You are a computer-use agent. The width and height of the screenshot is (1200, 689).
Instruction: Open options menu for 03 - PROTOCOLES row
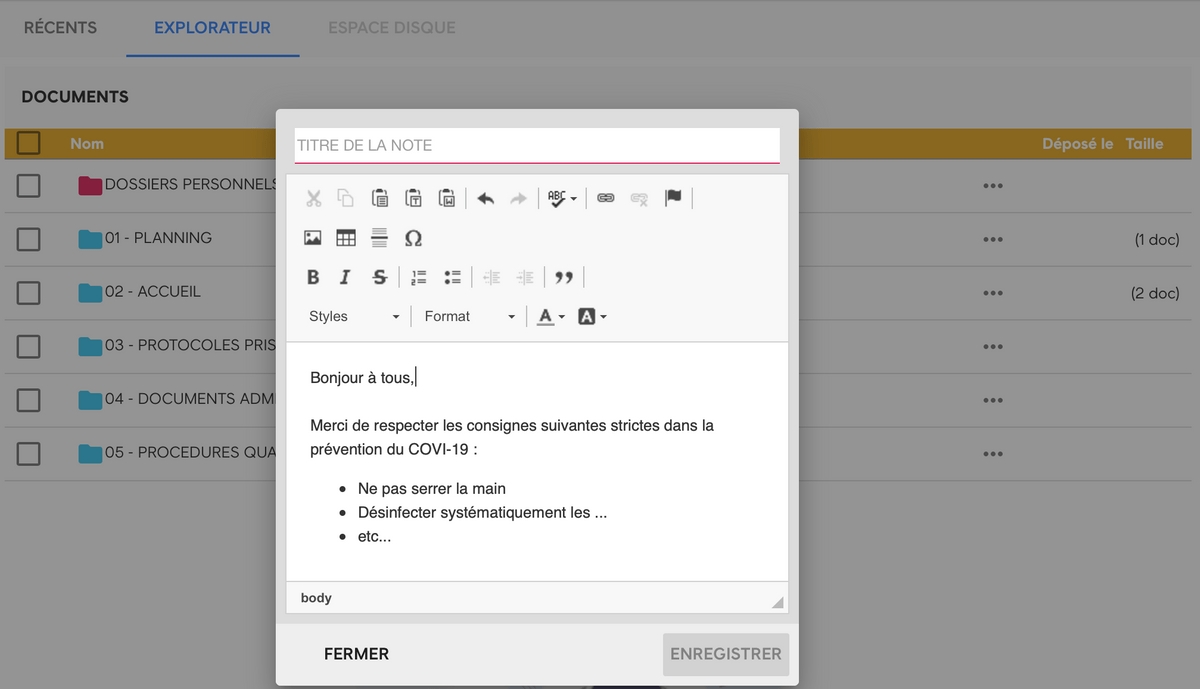[x=992, y=347]
